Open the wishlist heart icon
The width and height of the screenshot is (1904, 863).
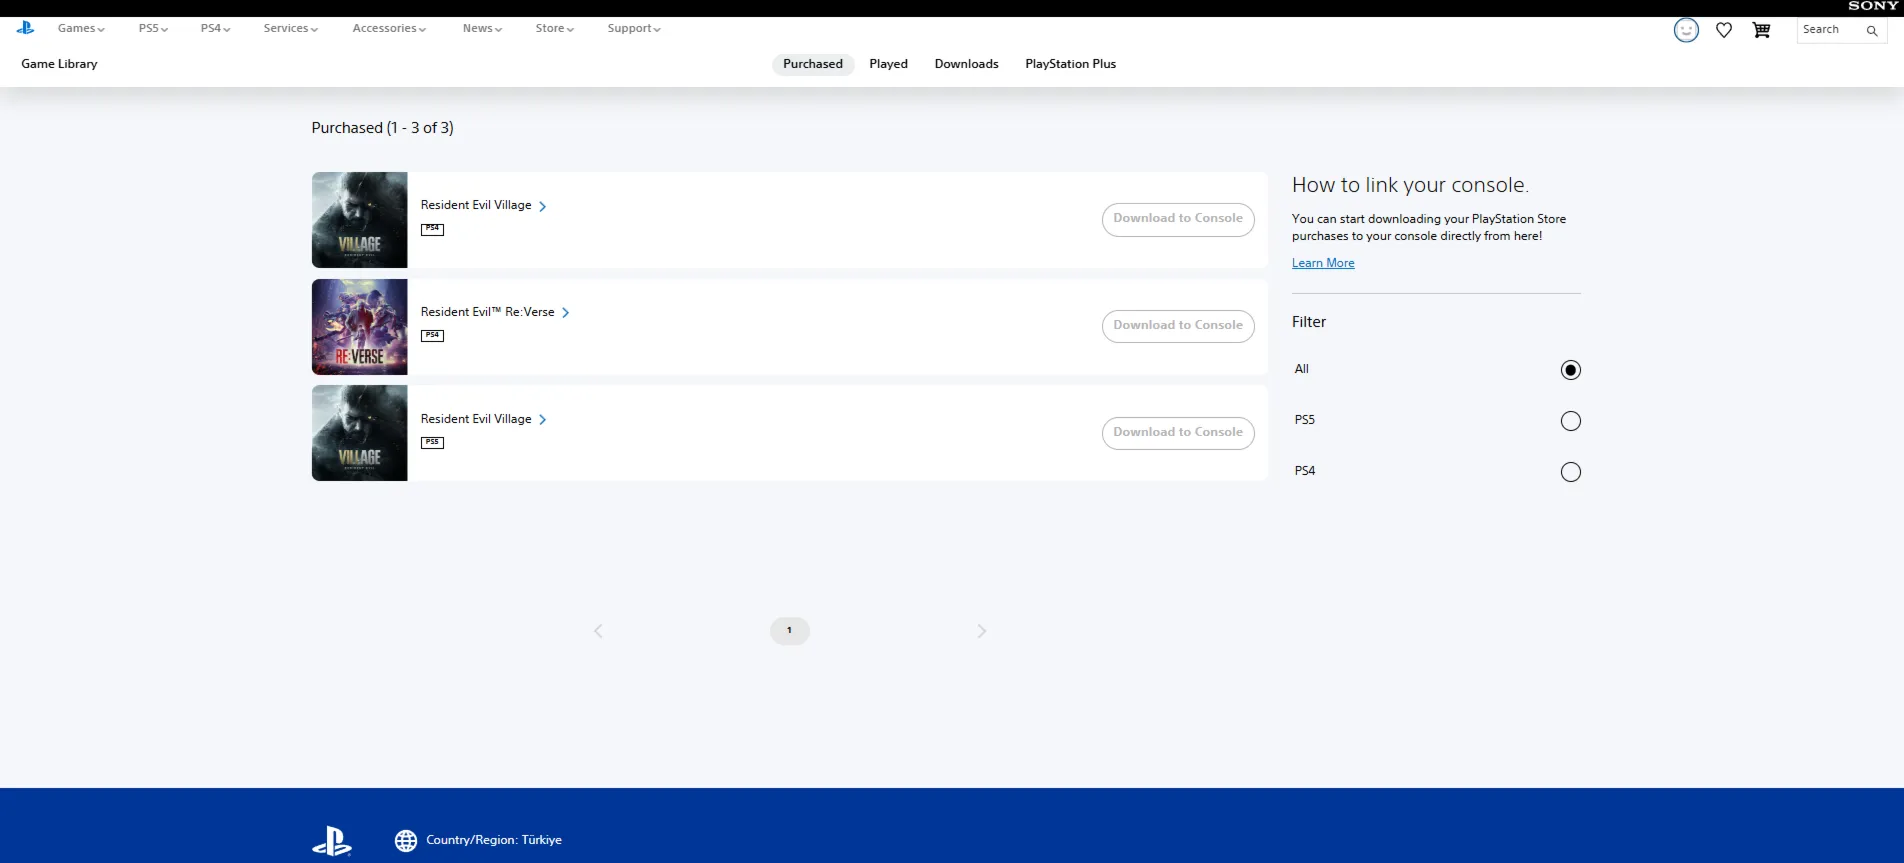(x=1724, y=30)
